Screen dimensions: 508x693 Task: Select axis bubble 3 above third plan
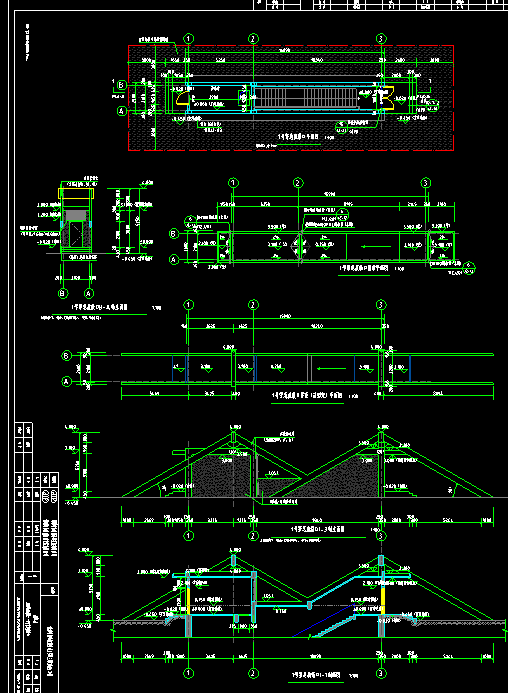(x=381, y=305)
